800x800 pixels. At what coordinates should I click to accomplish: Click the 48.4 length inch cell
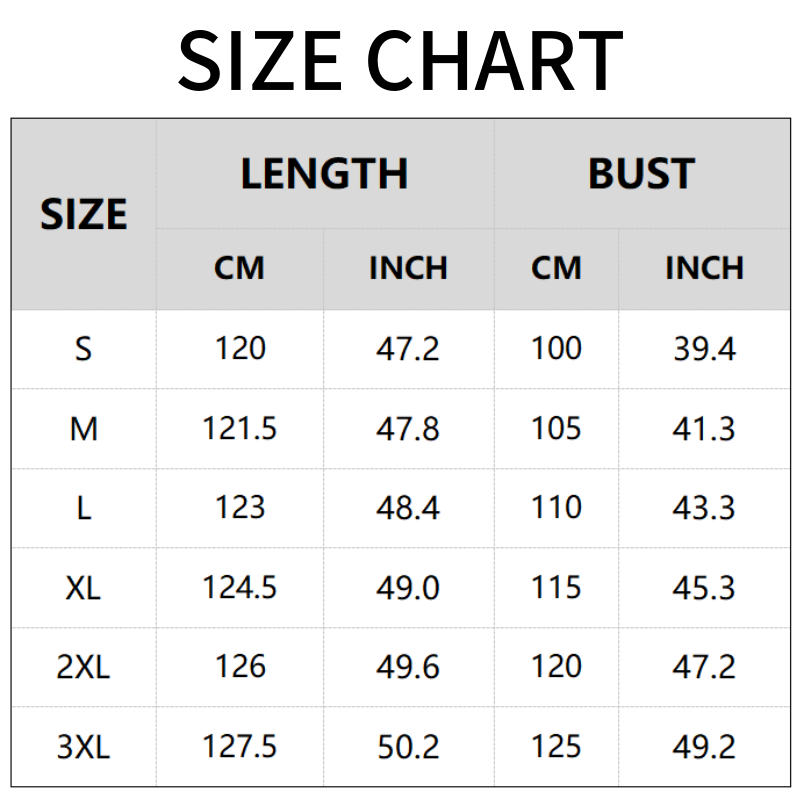point(408,508)
